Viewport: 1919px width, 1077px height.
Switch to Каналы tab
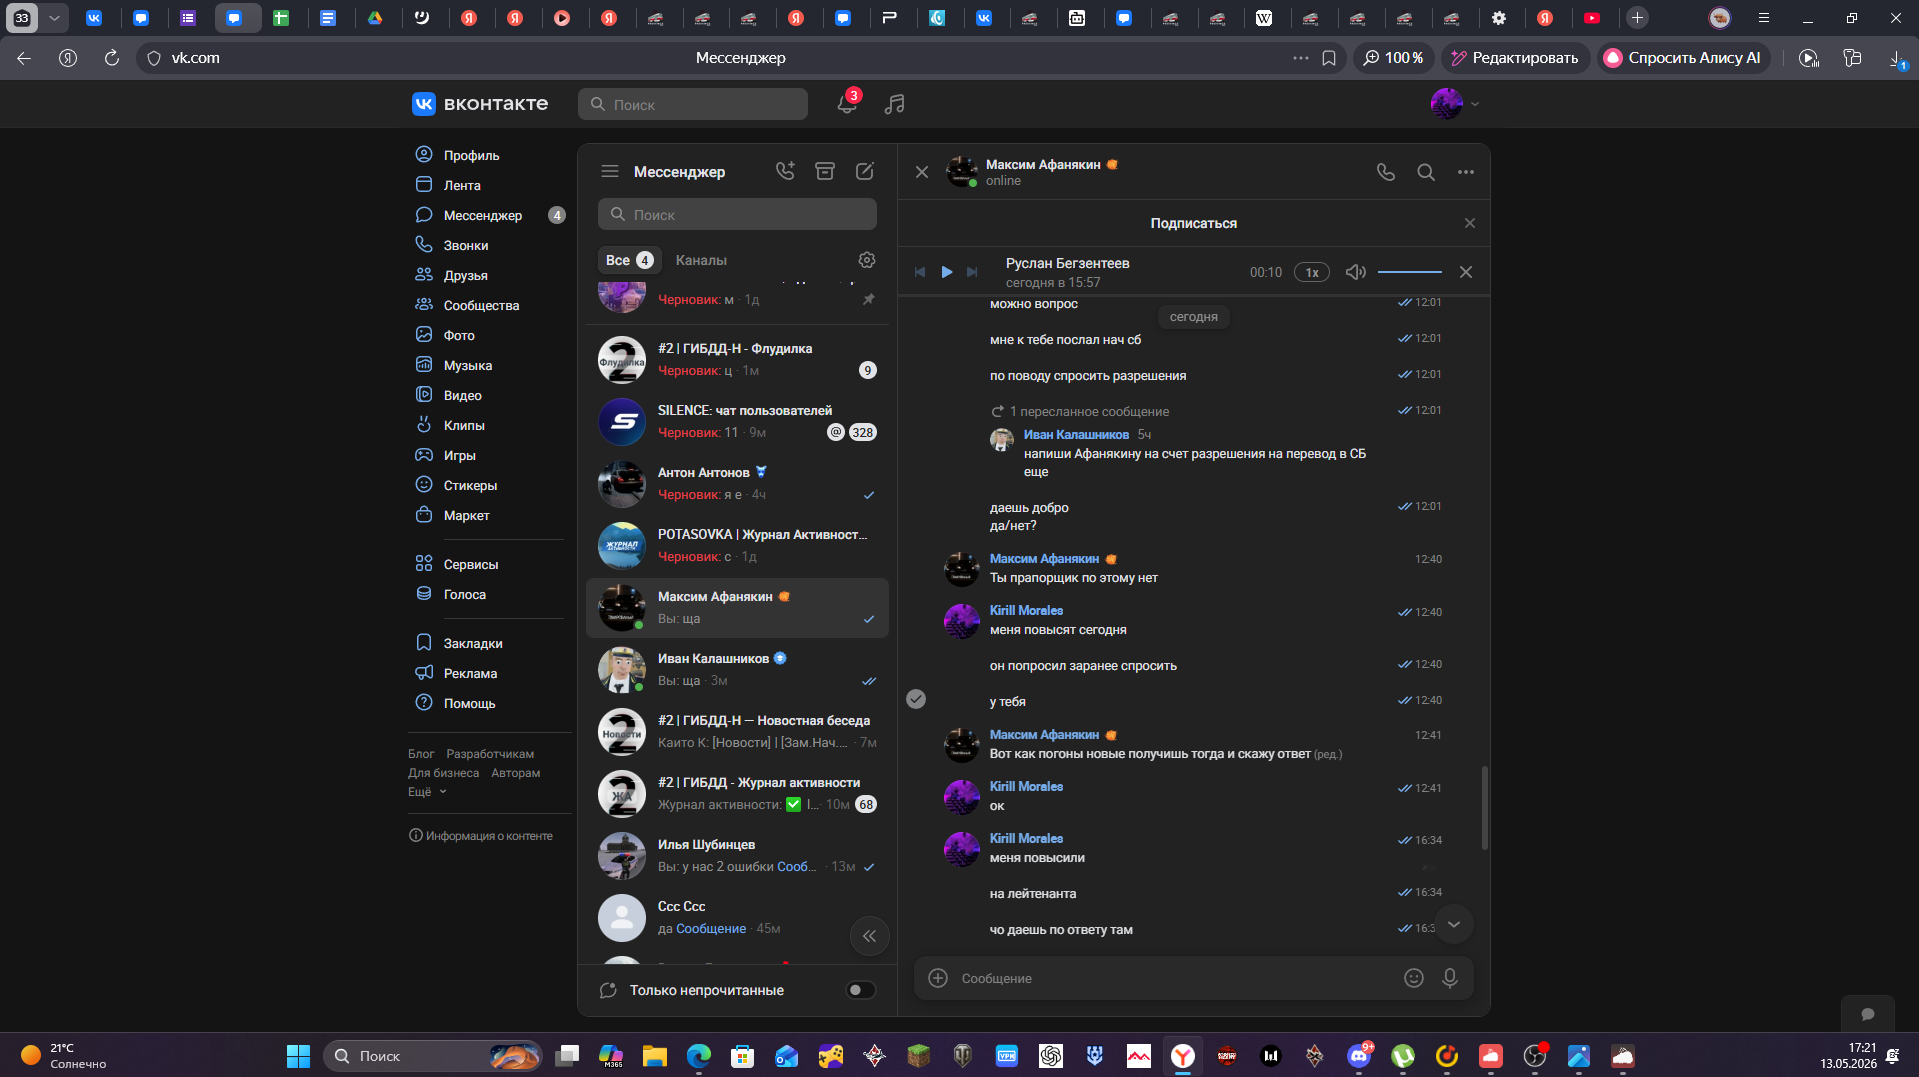[x=701, y=260]
